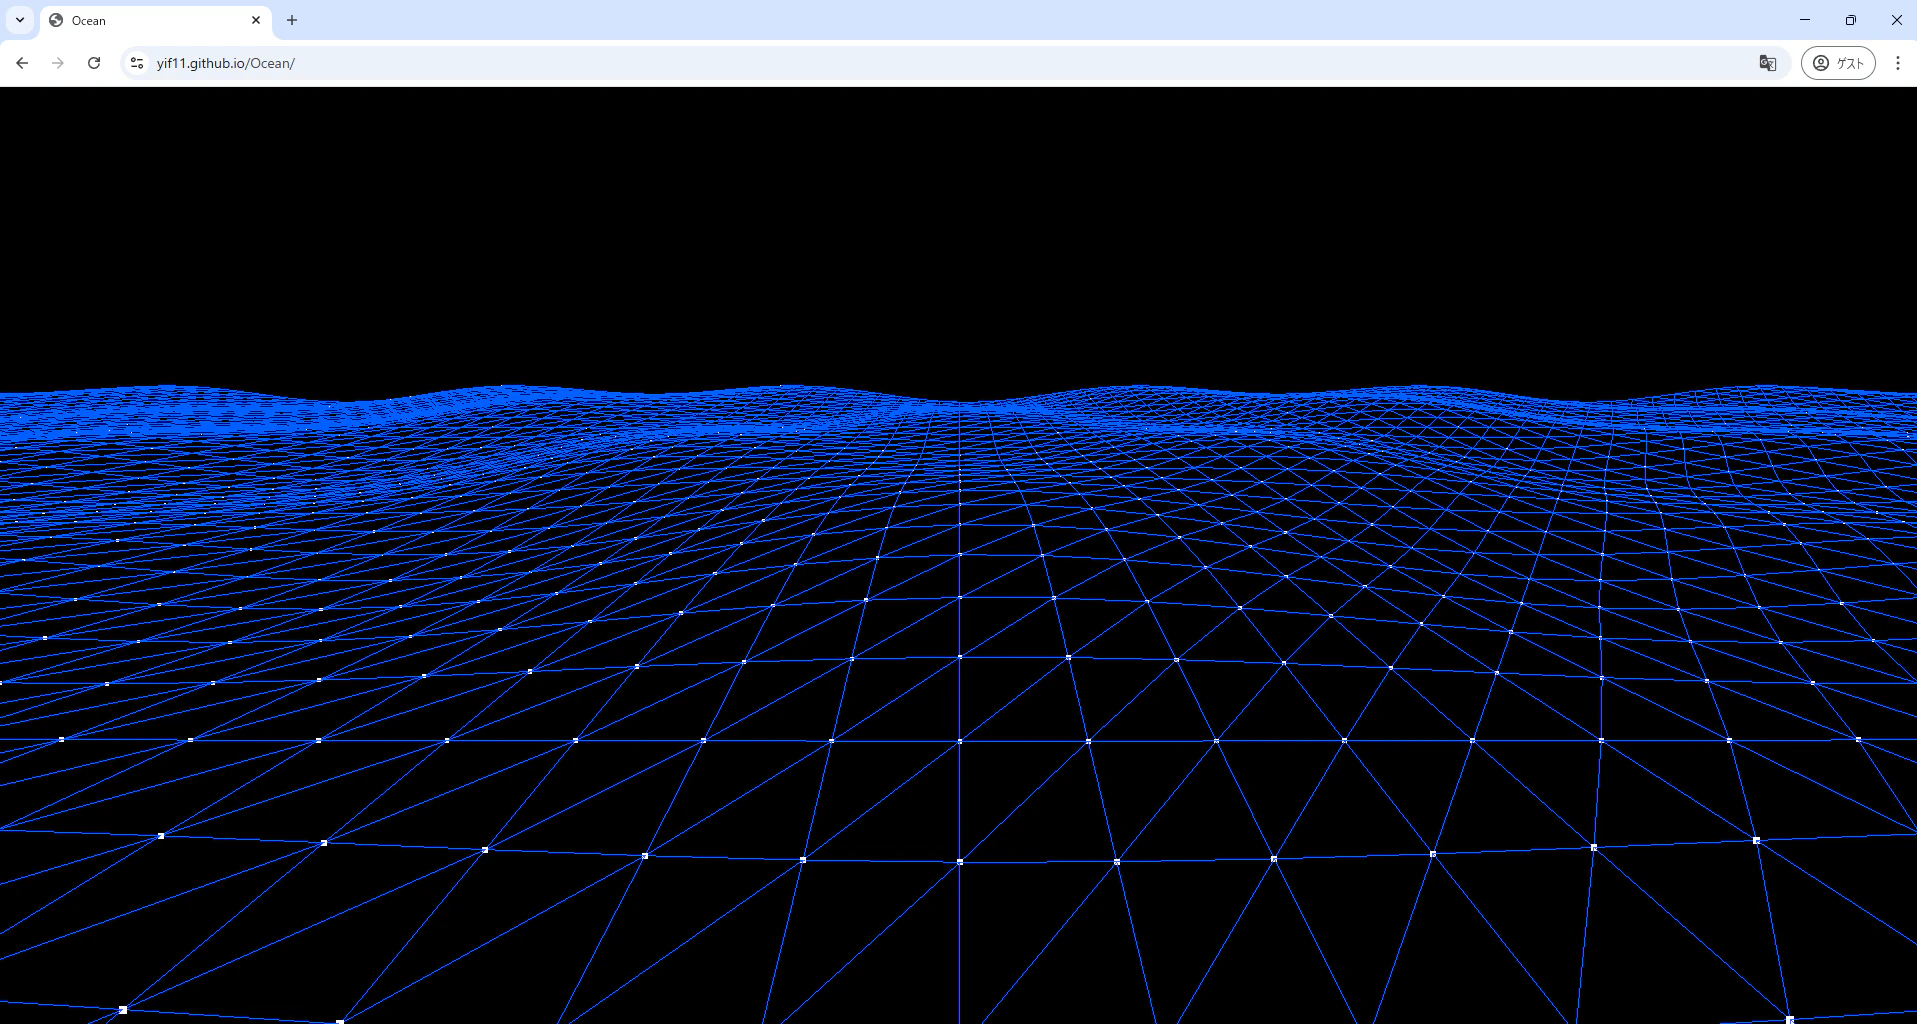
Task: Open the Google Translate icon
Action: coord(1768,63)
